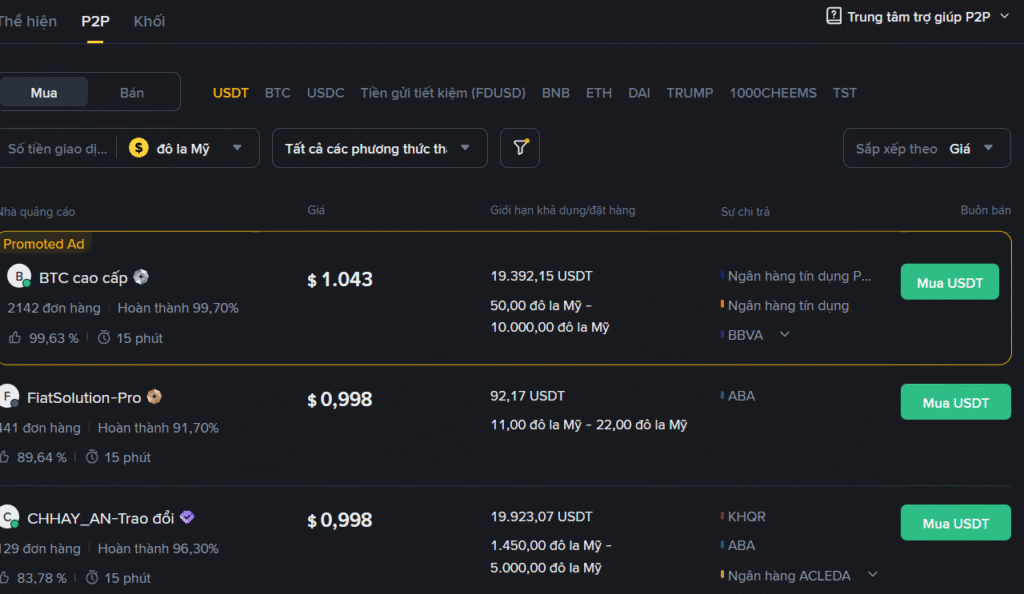
Task: Open the Sắp xếp theo Giá dropdown
Action: tap(926, 148)
